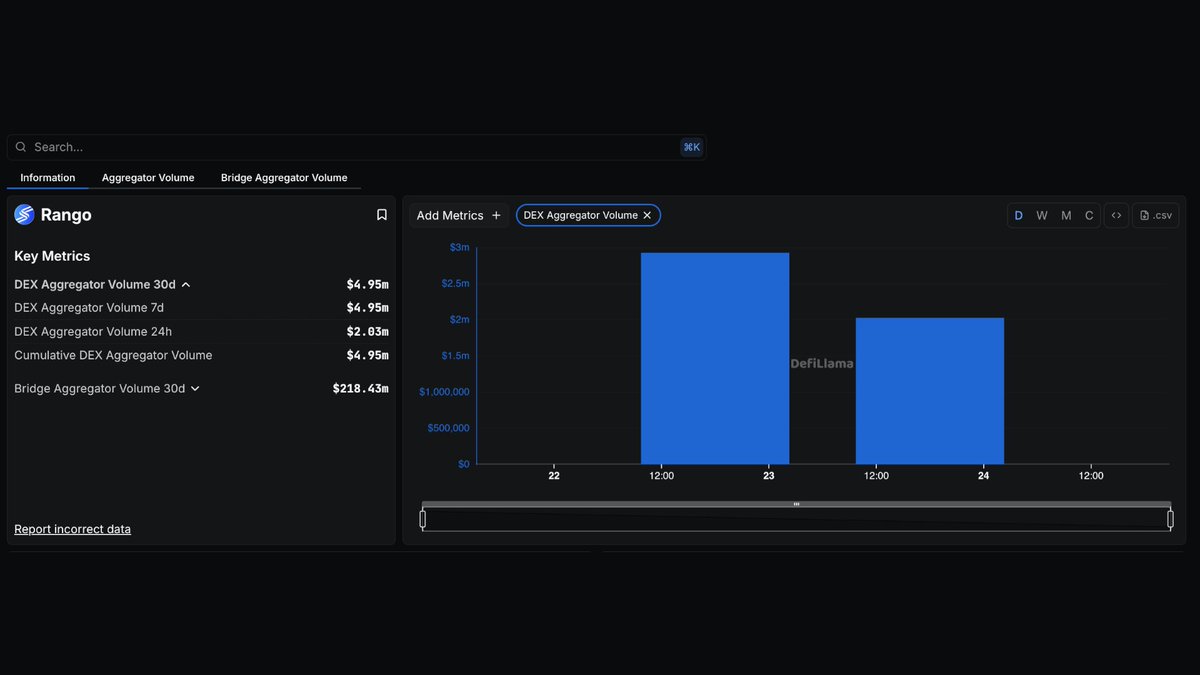Click Cumulative DEX Aggregator Volume row

[201, 355]
